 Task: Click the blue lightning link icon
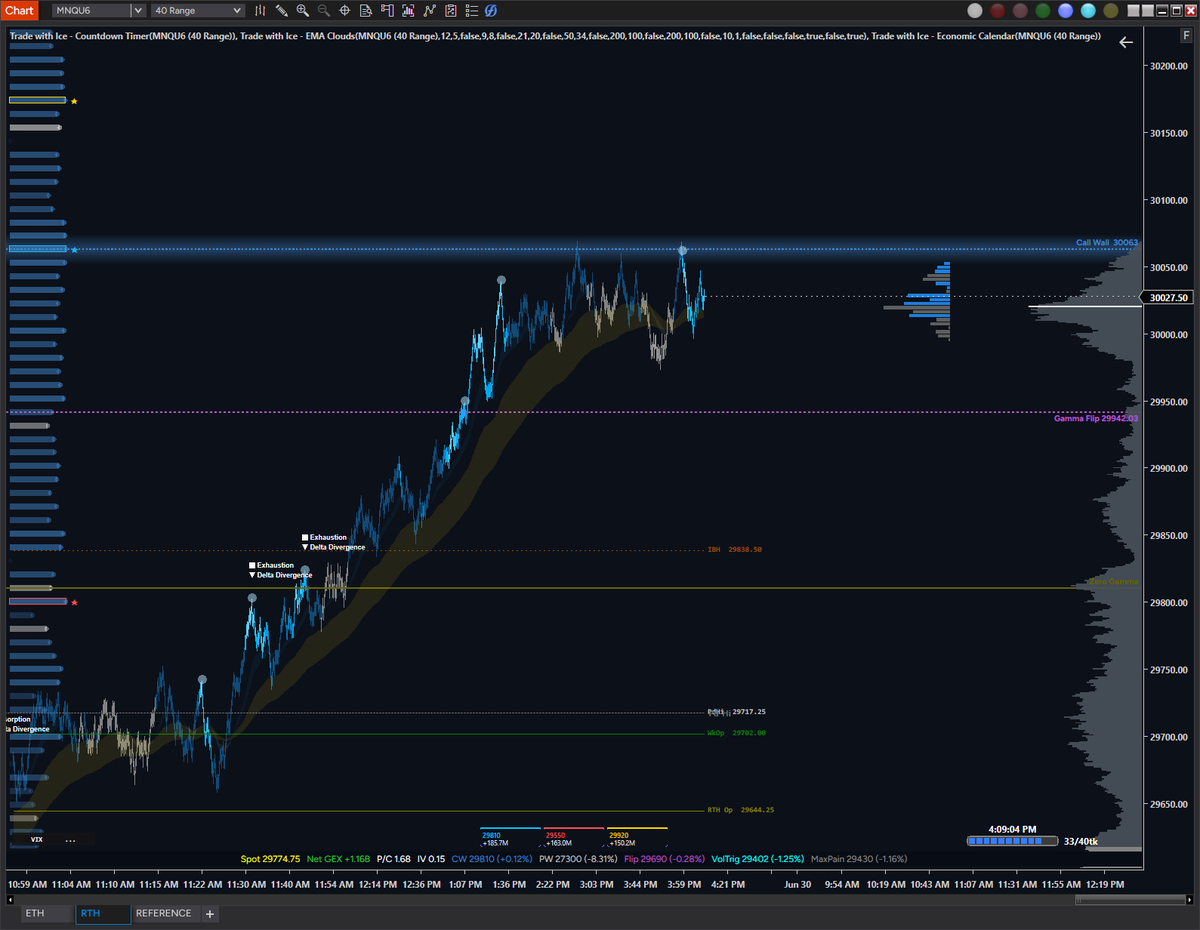click(x=490, y=10)
